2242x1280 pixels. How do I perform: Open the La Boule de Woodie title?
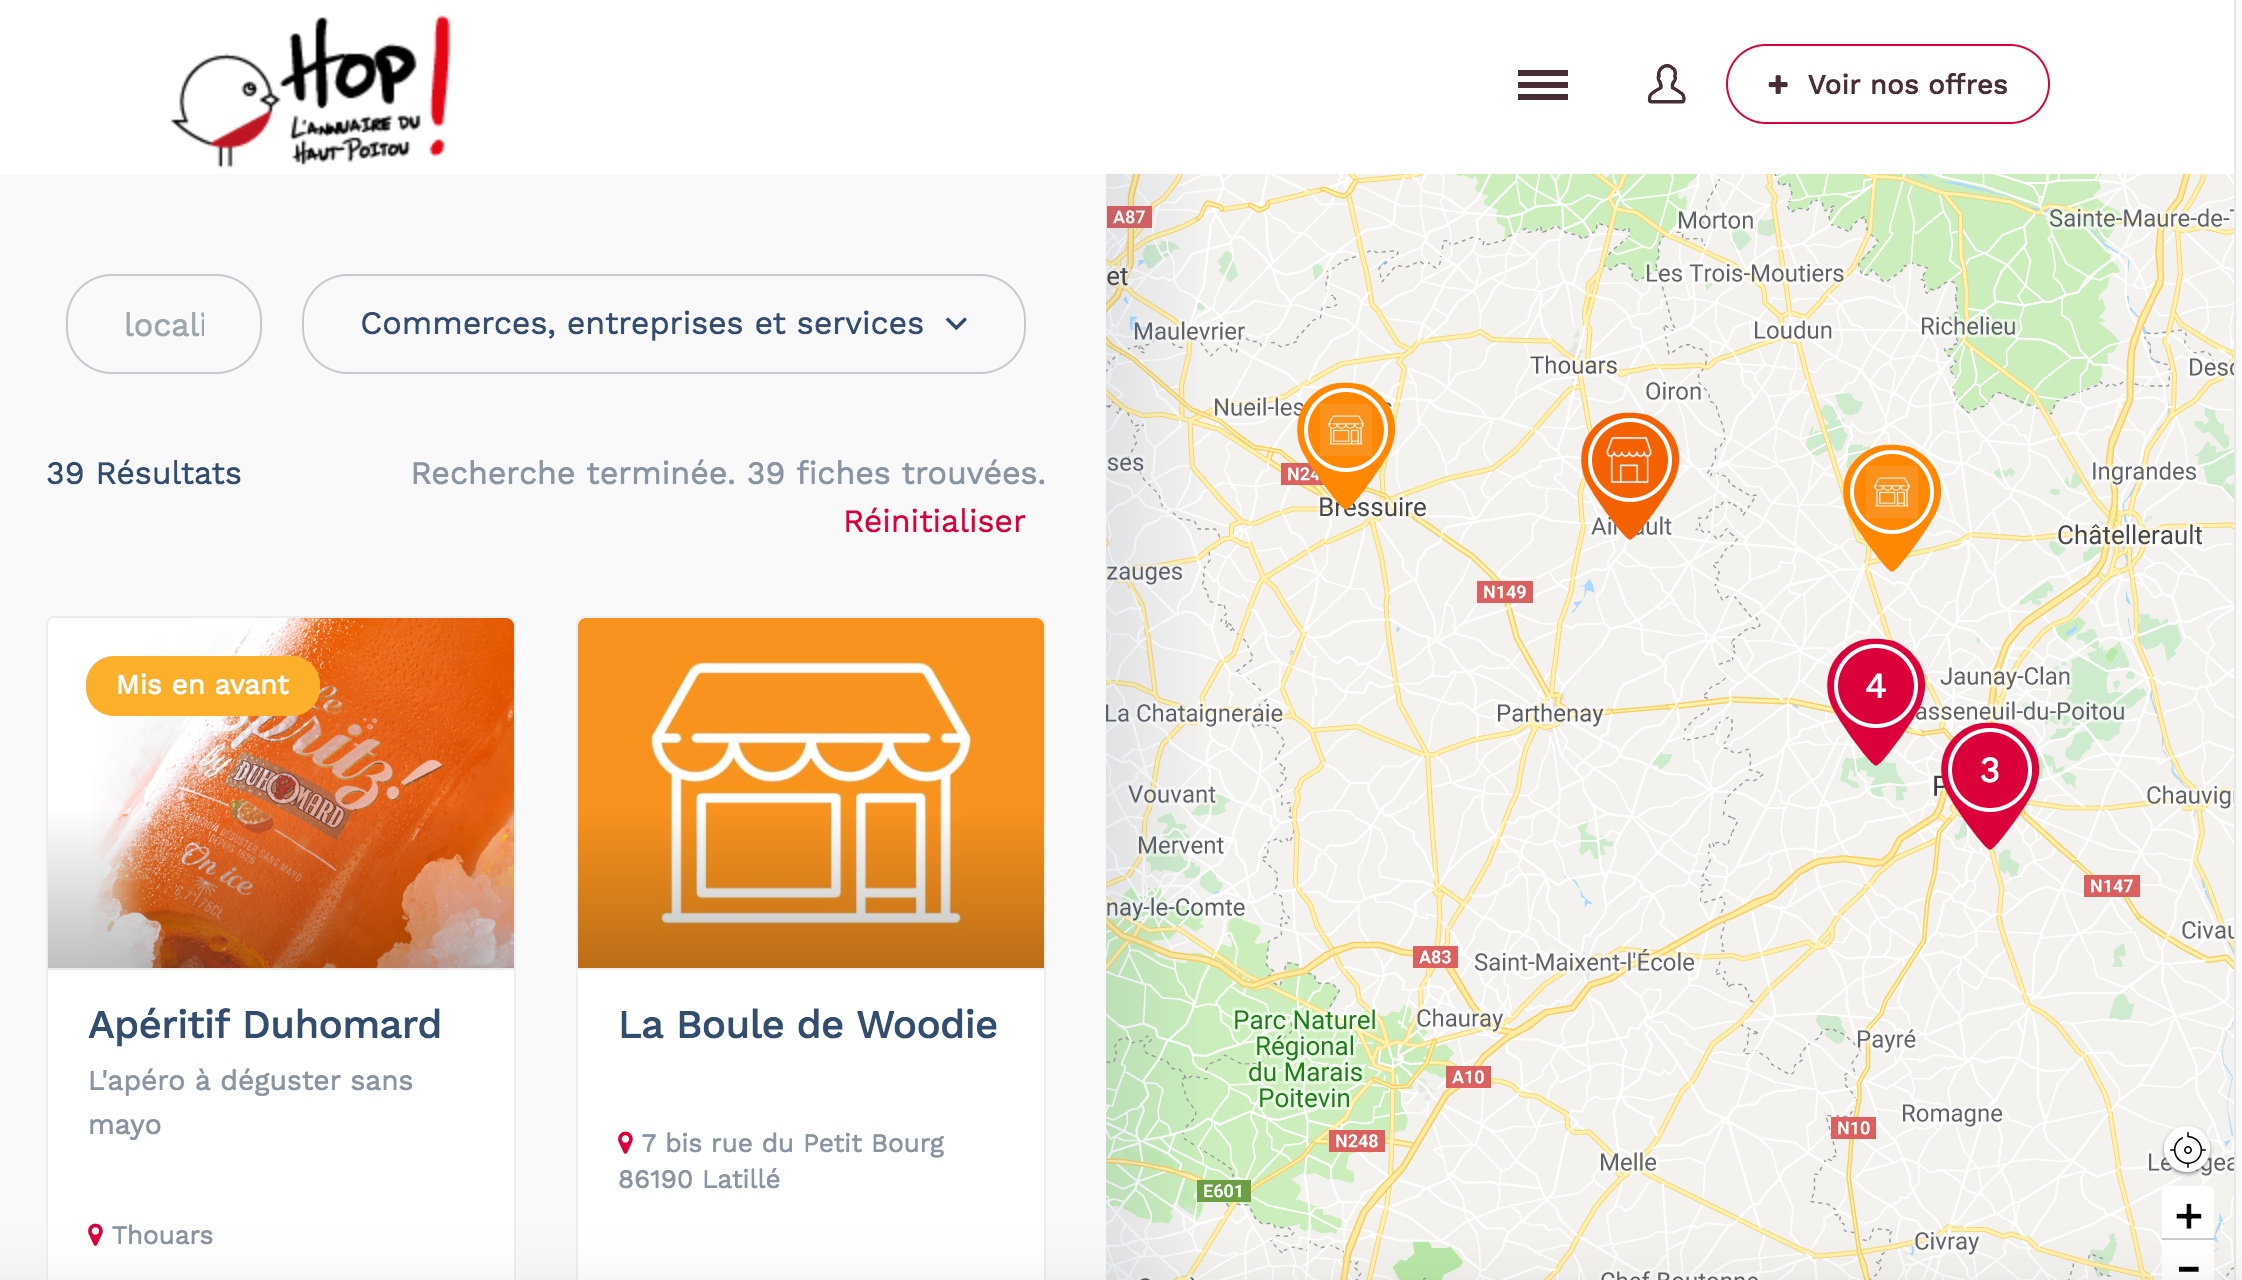808,1025
